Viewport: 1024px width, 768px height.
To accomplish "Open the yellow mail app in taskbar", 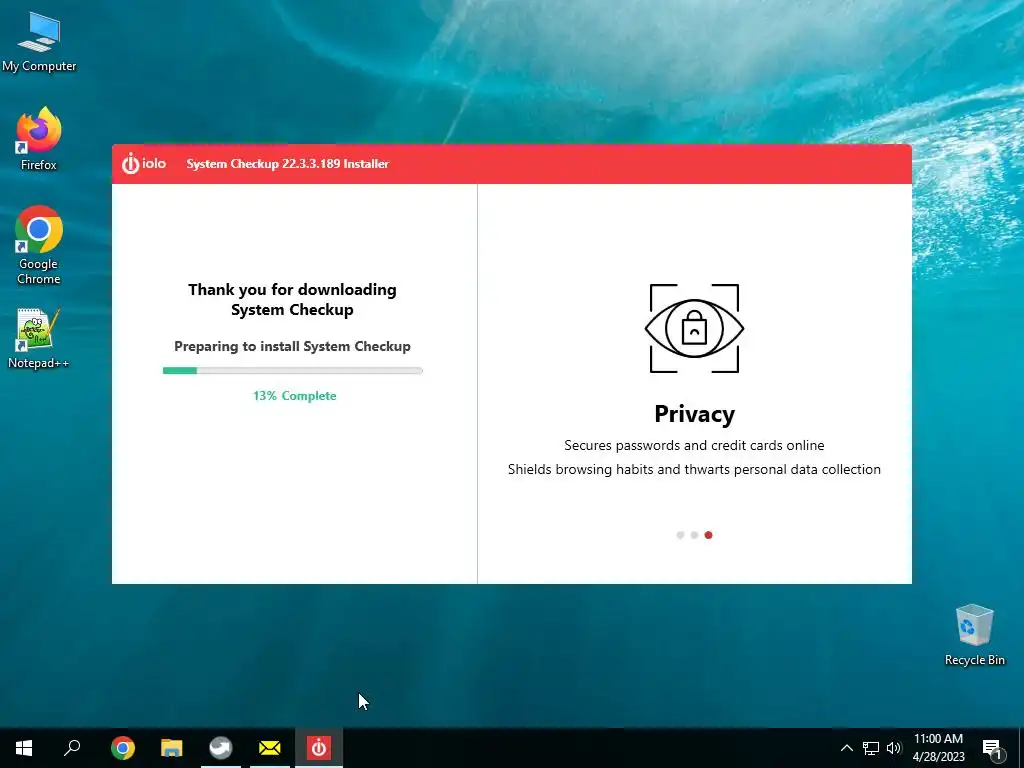I will click(x=270, y=748).
